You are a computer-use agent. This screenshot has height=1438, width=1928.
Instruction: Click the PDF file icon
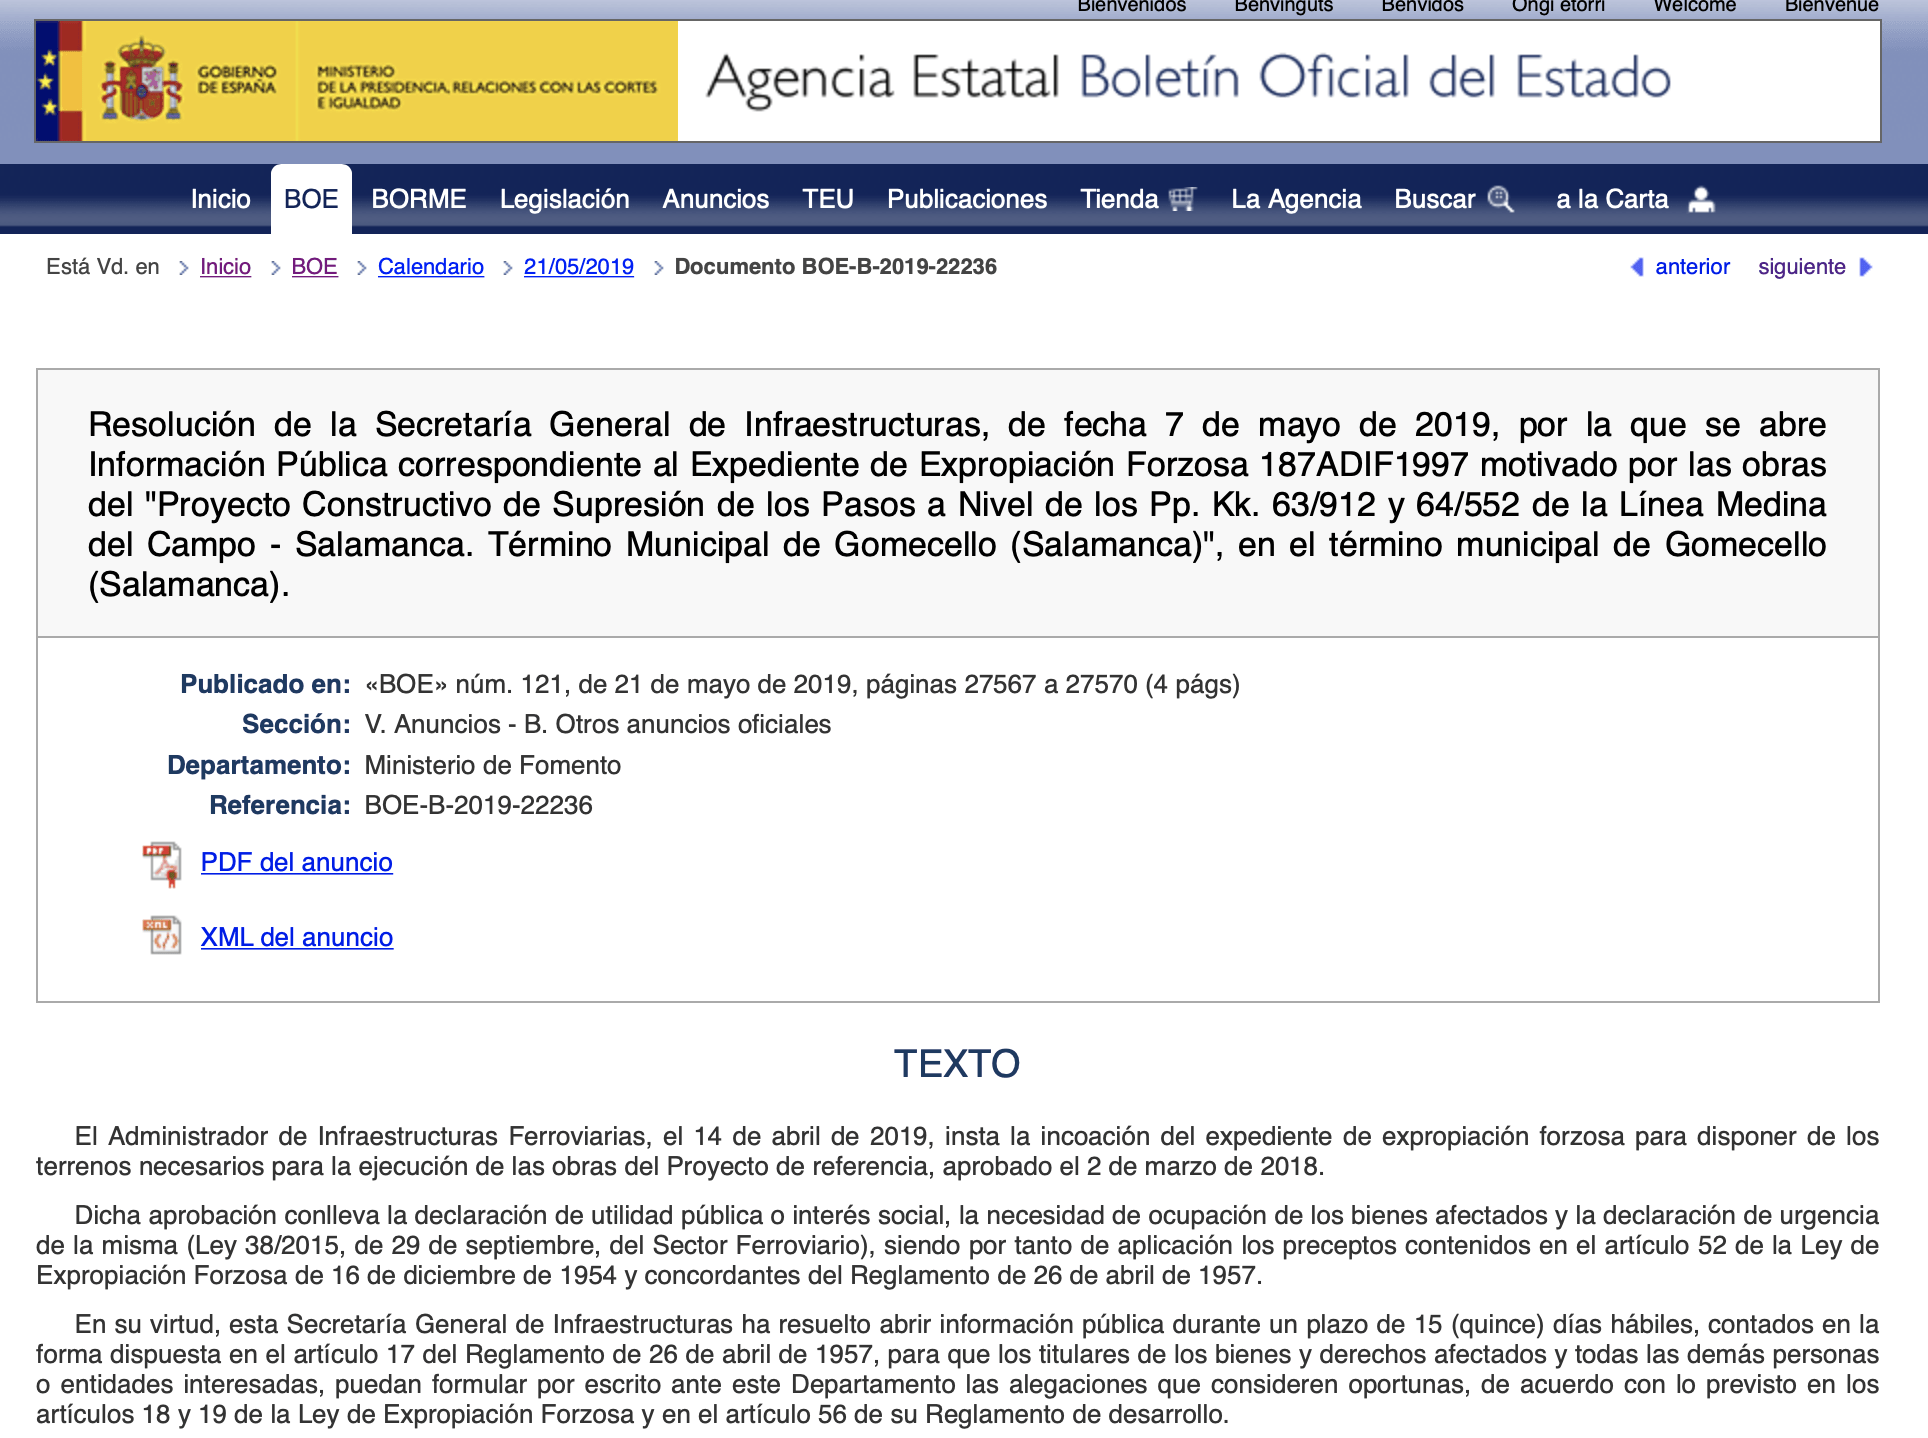click(162, 864)
